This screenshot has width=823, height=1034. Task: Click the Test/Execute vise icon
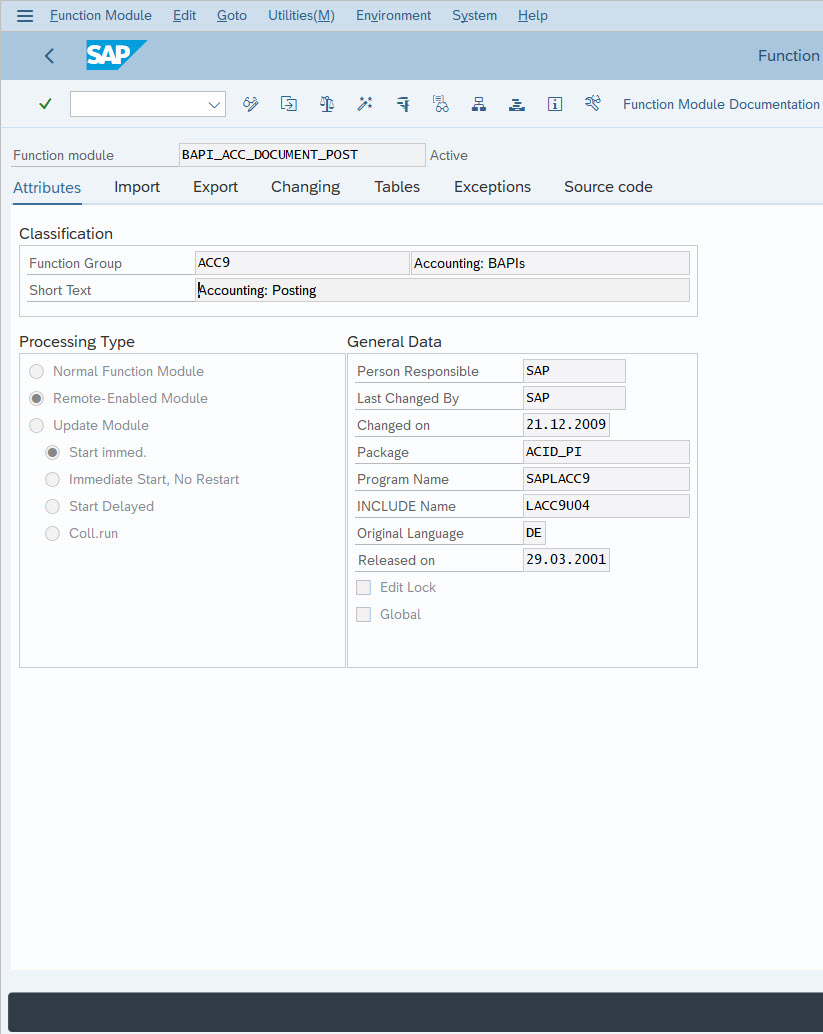(403, 104)
